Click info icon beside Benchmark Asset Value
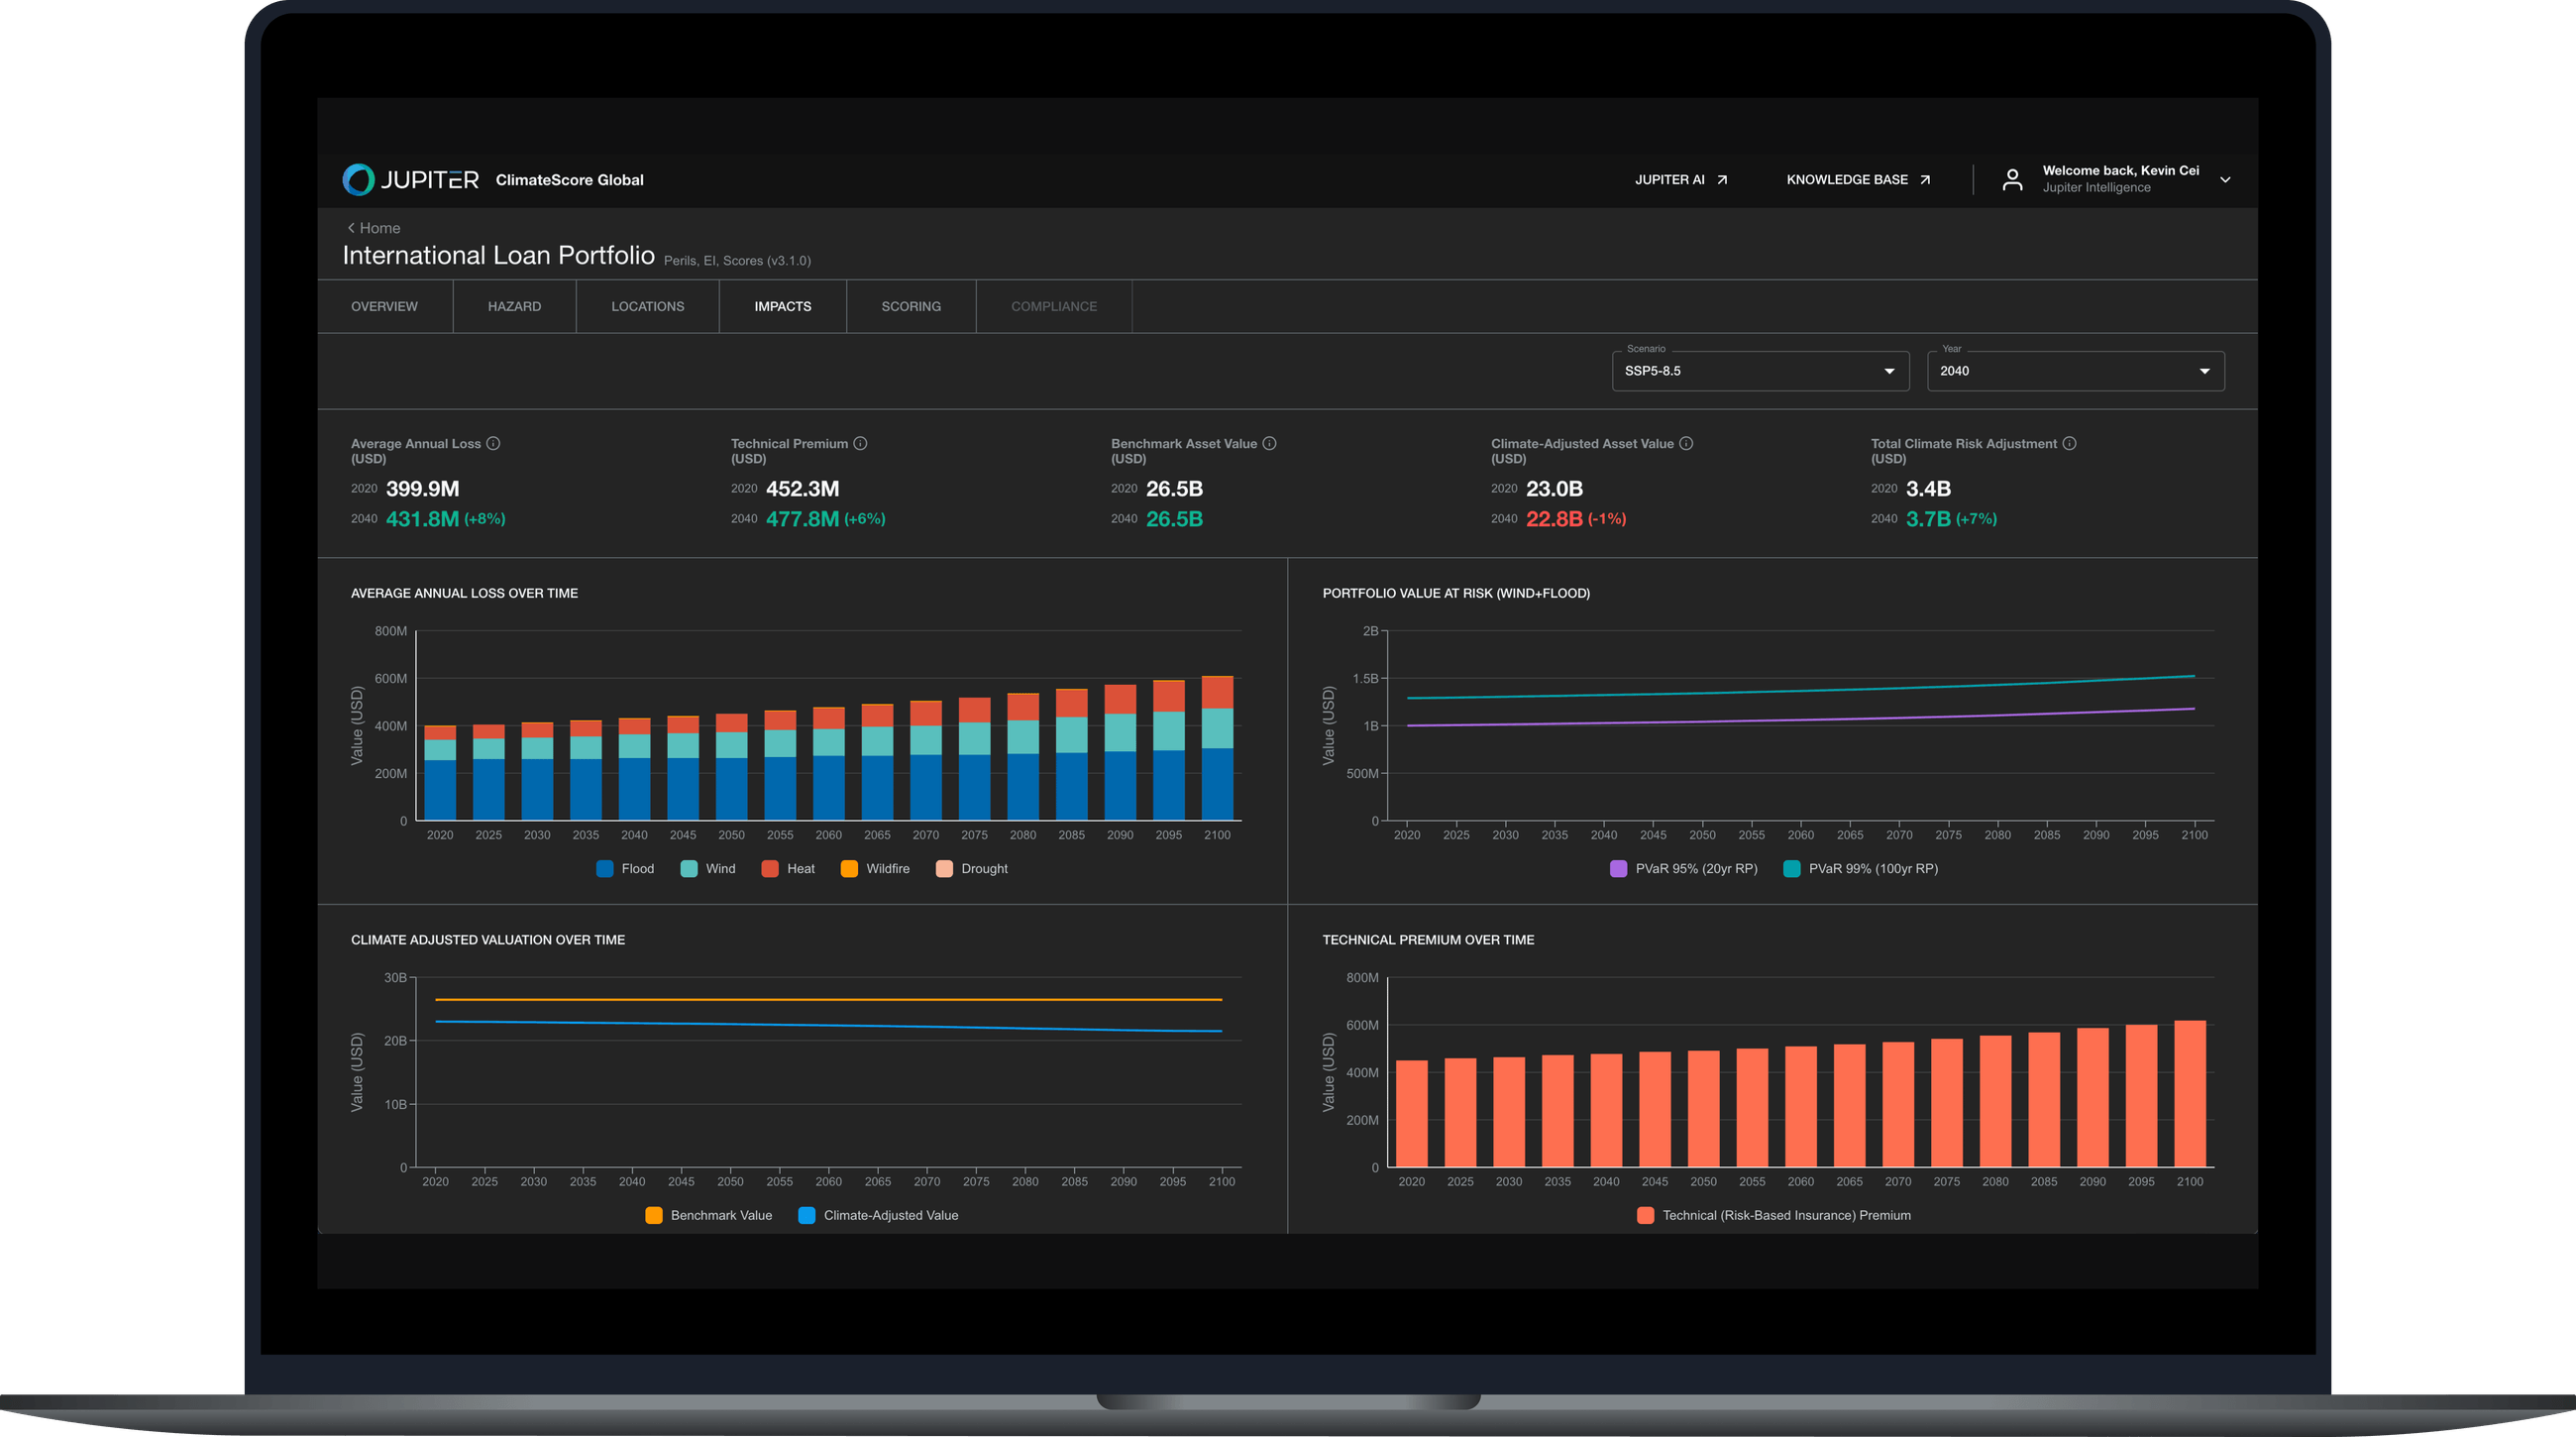 click(1269, 443)
